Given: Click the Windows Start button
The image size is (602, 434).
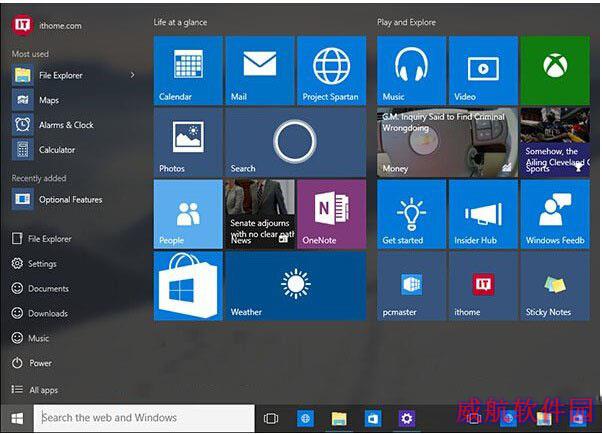Looking at the screenshot, I should 17,418.
